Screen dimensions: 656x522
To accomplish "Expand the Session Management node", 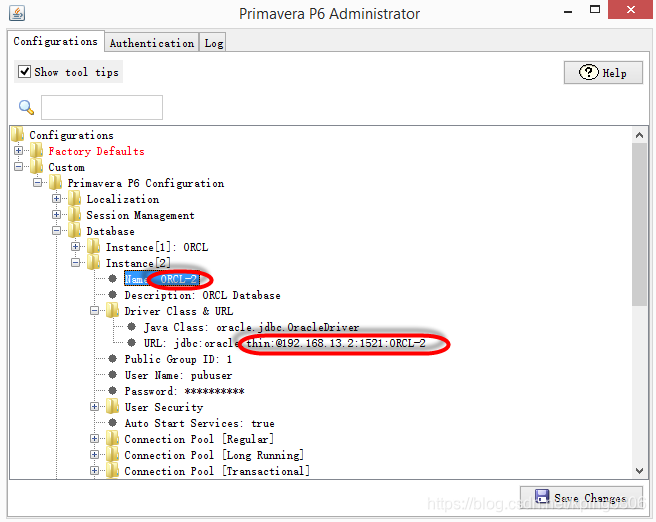I will (56, 214).
